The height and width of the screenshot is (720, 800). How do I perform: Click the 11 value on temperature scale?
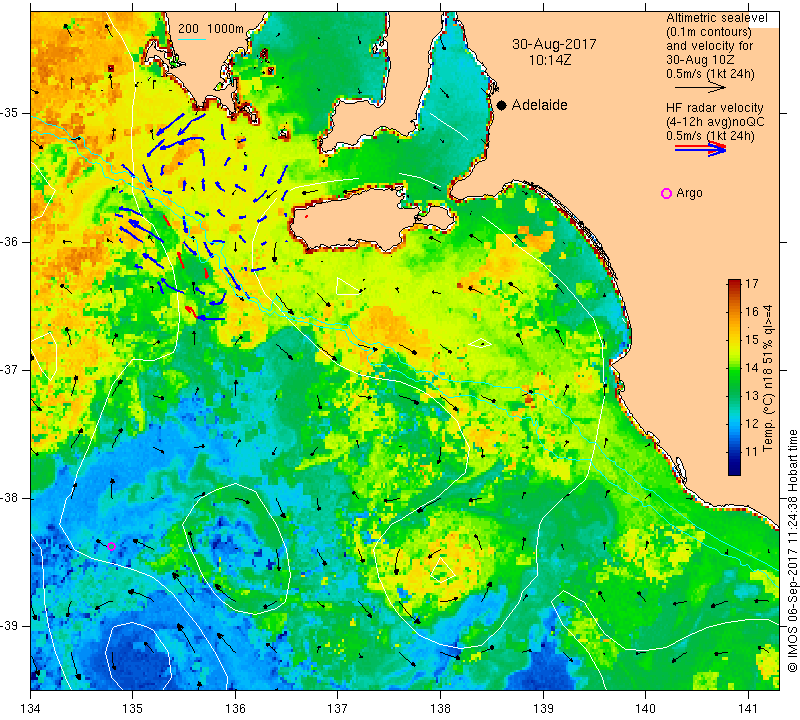click(x=752, y=452)
